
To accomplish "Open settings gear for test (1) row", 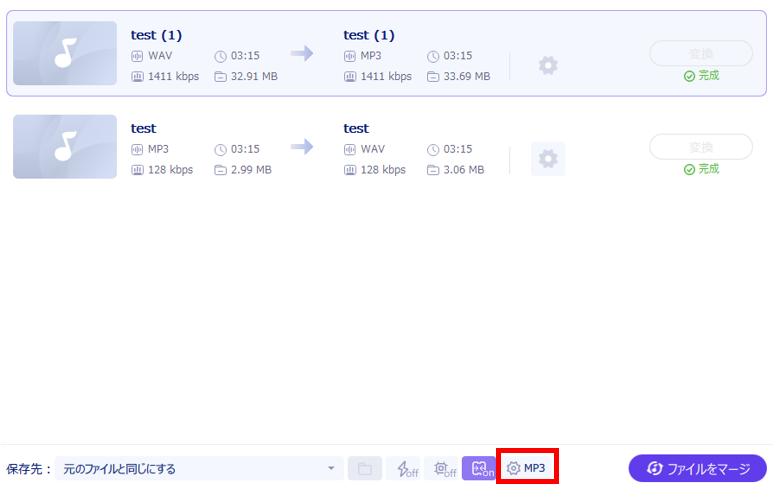I will tap(548, 66).
